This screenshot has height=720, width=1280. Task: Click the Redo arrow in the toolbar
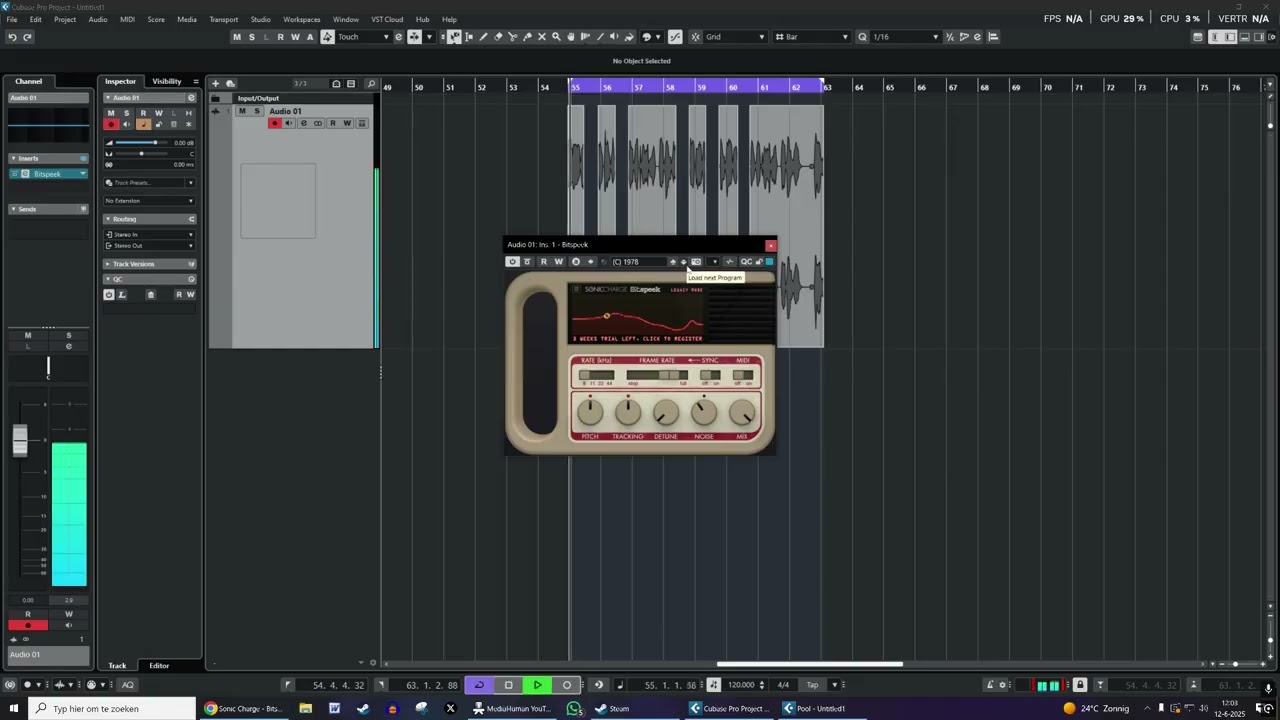pos(27,37)
